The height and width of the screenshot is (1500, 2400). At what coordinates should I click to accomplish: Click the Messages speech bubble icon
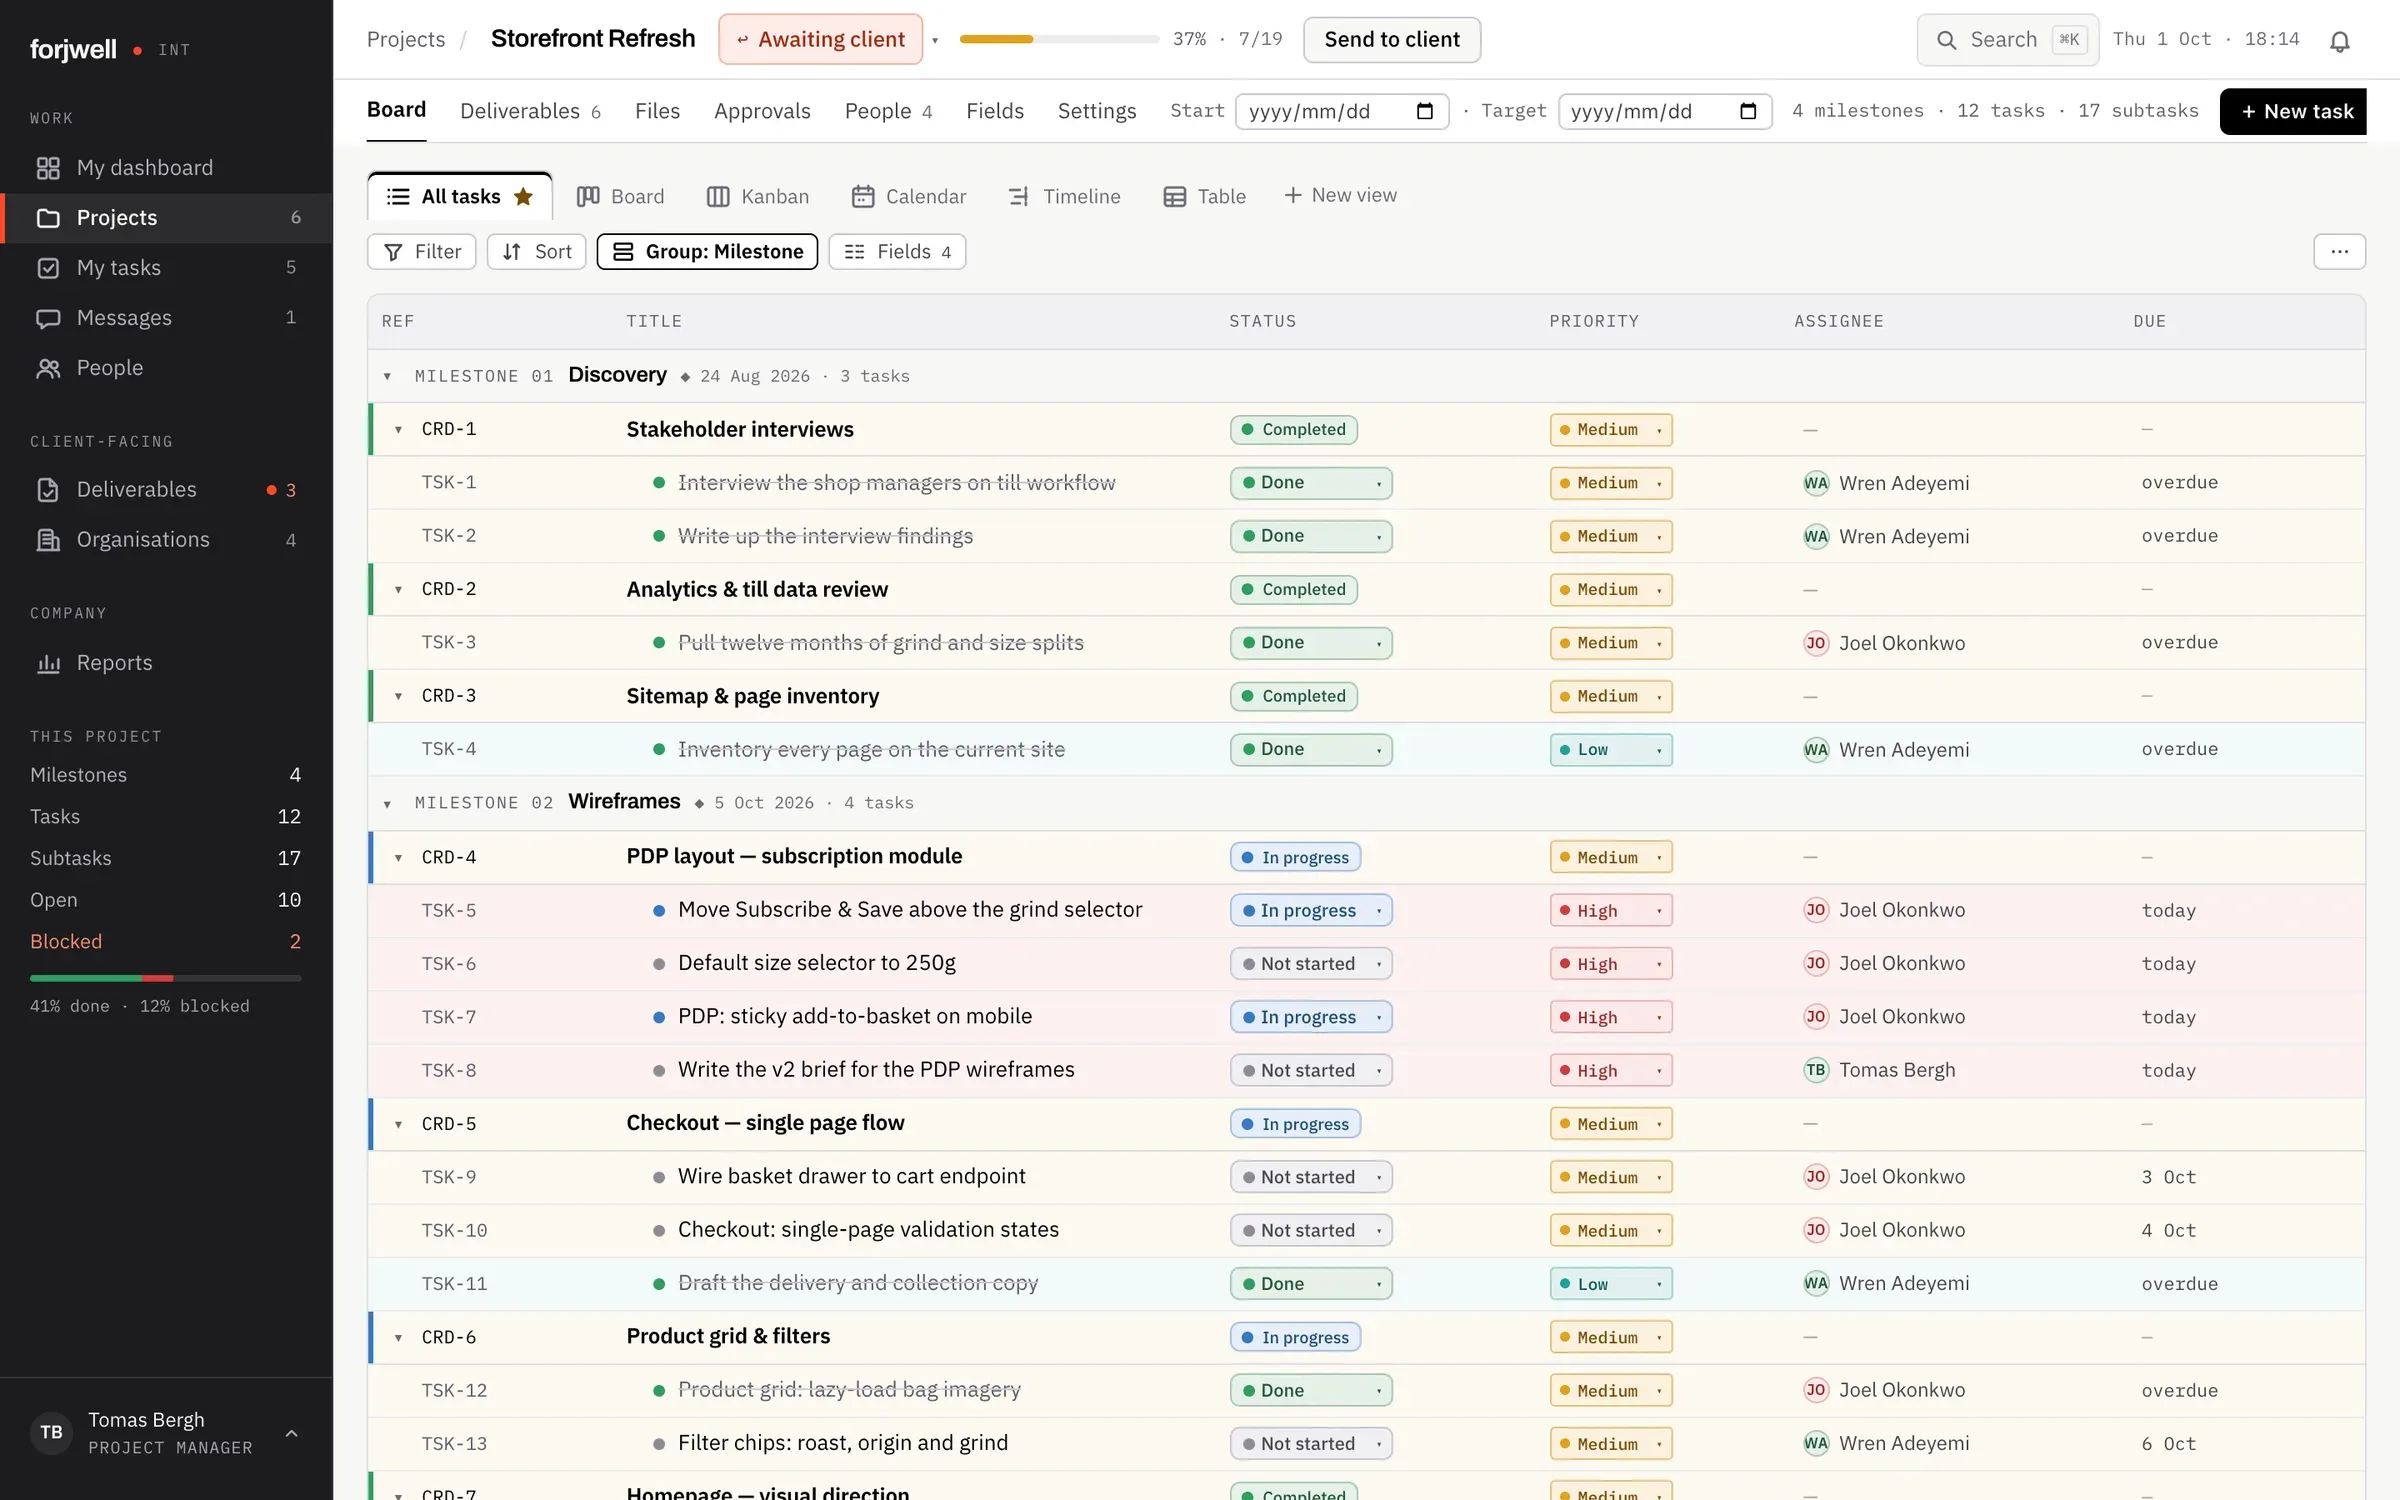click(x=48, y=318)
